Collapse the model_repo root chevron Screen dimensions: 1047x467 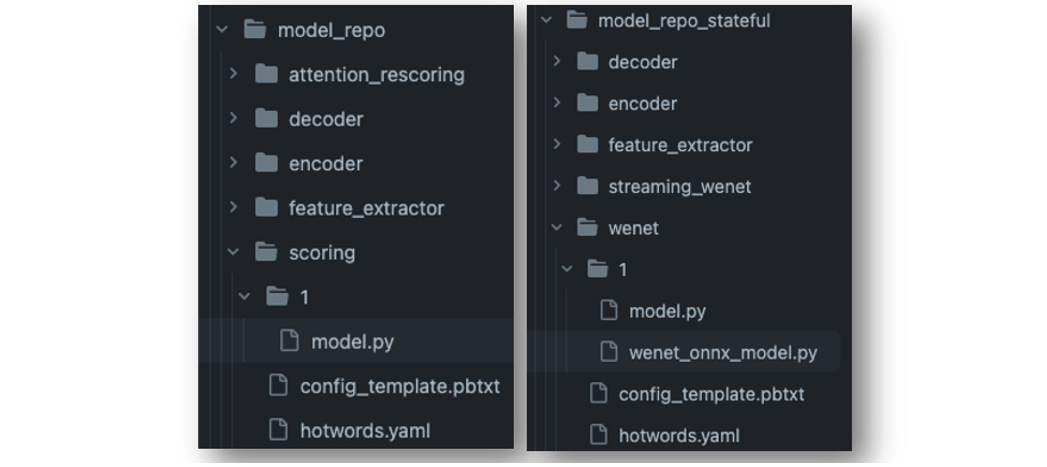click(x=222, y=29)
